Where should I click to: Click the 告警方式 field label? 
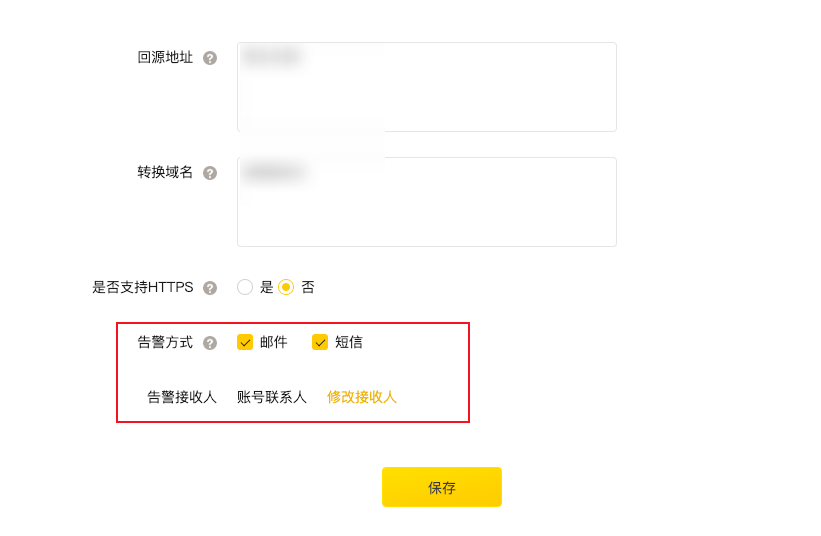click(165, 342)
